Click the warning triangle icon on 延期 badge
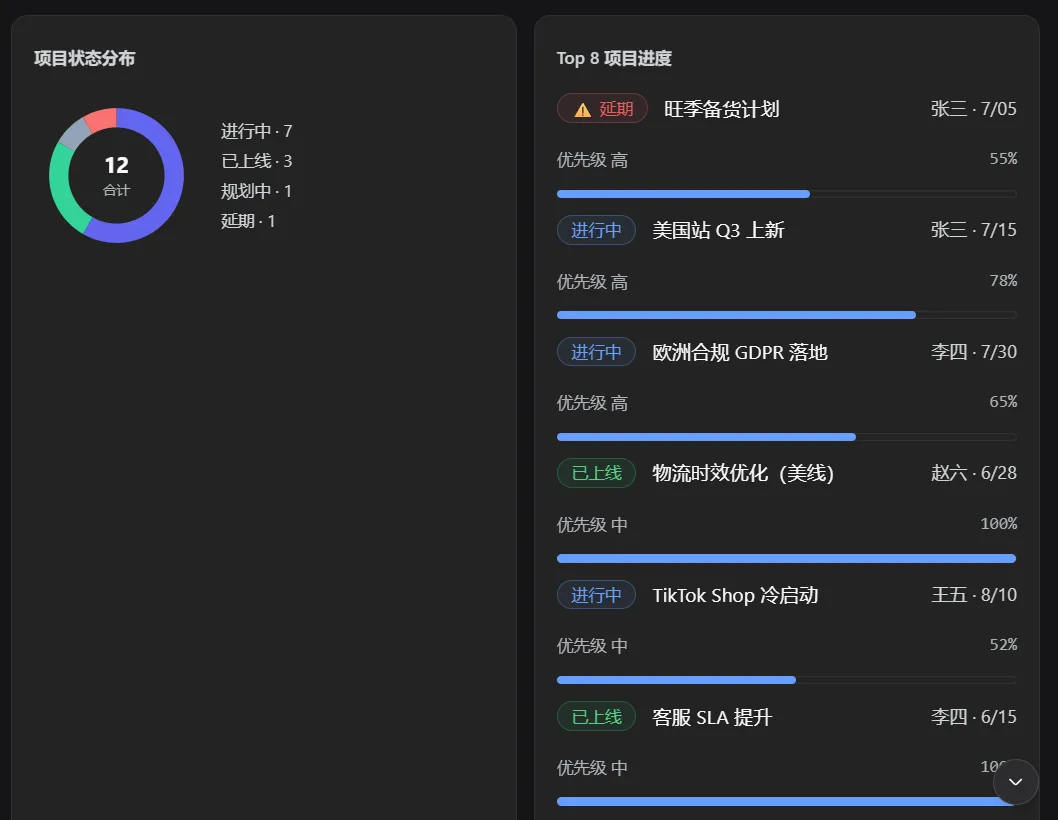 [x=582, y=110]
